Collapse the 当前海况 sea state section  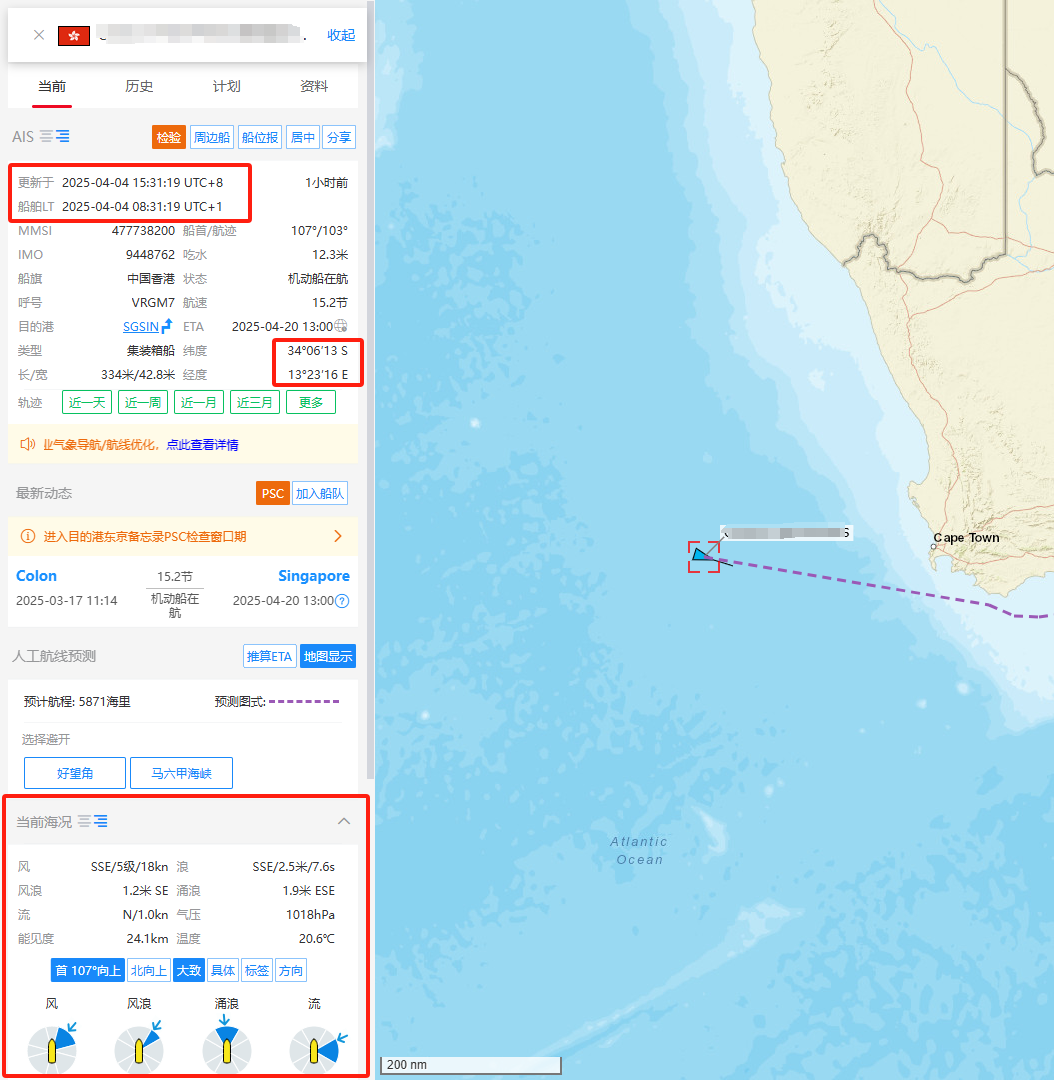[344, 821]
